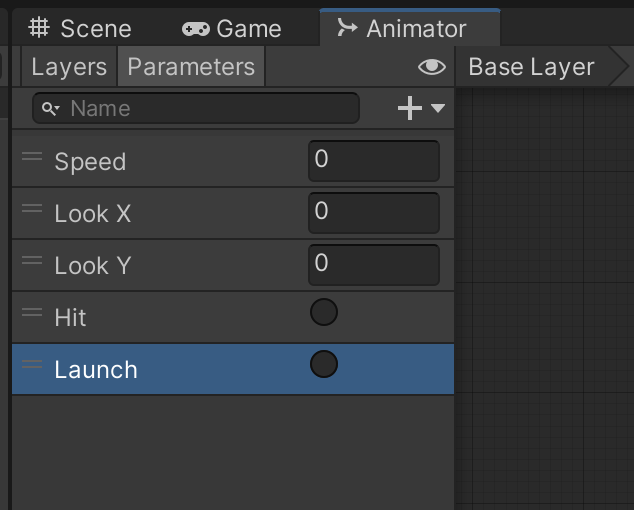Image resolution: width=634 pixels, height=510 pixels.
Task: Switch to the Scene tab
Action: click(80, 28)
